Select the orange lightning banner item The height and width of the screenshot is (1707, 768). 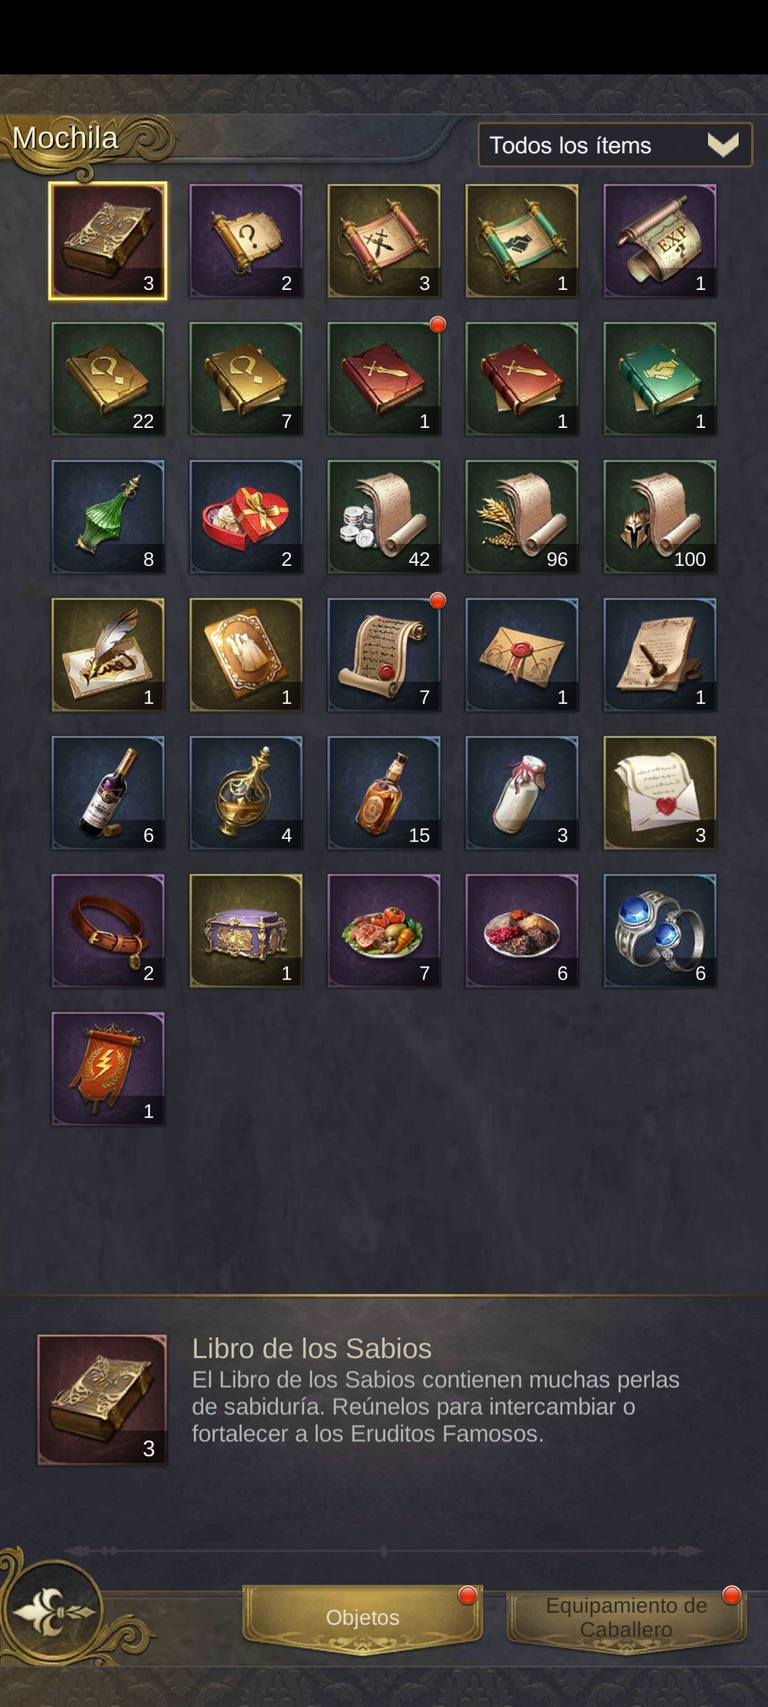pos(108,1069)
